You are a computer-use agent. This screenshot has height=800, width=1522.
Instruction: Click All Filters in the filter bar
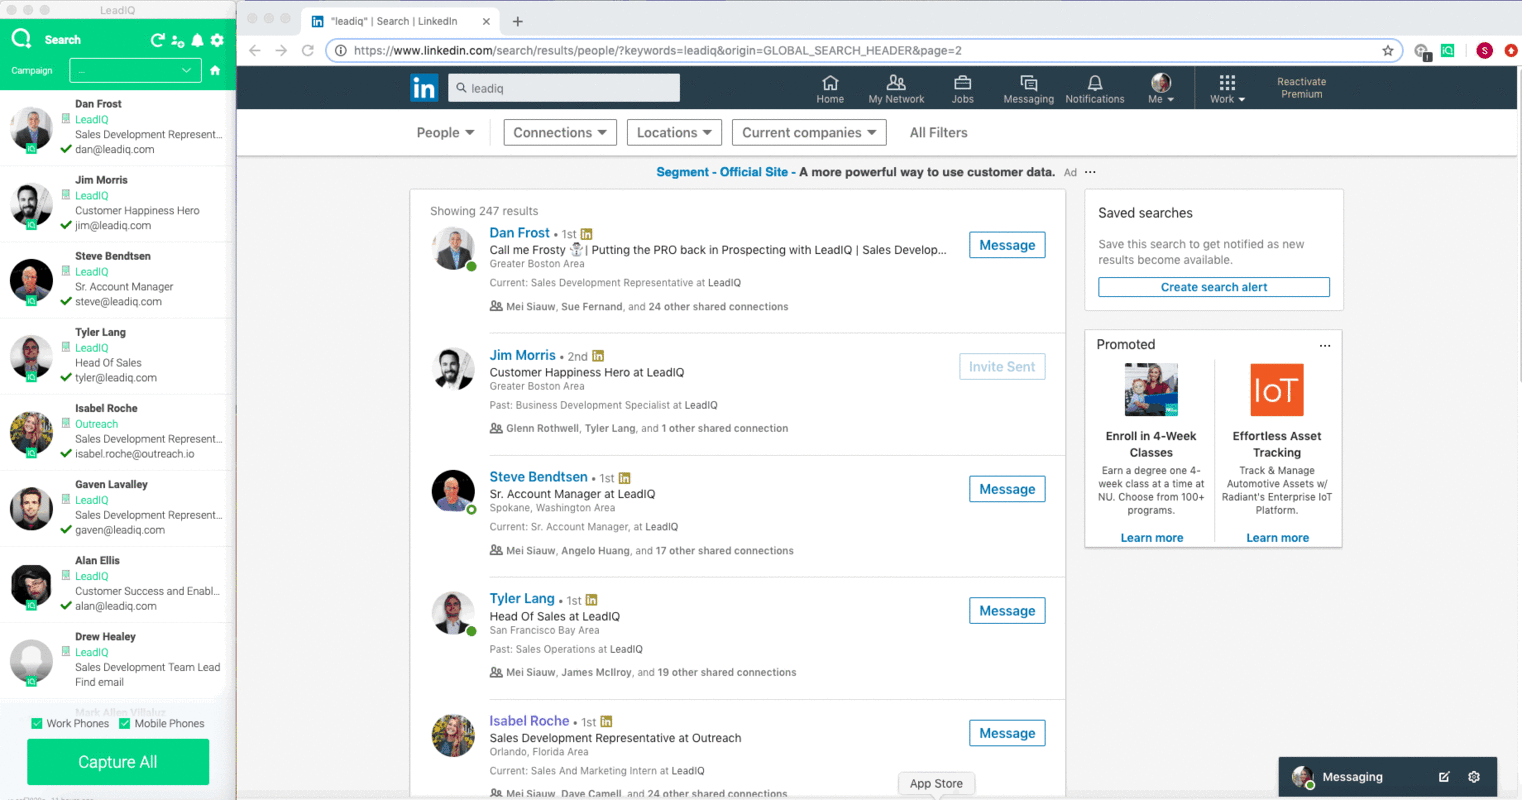tap(937, 132)
